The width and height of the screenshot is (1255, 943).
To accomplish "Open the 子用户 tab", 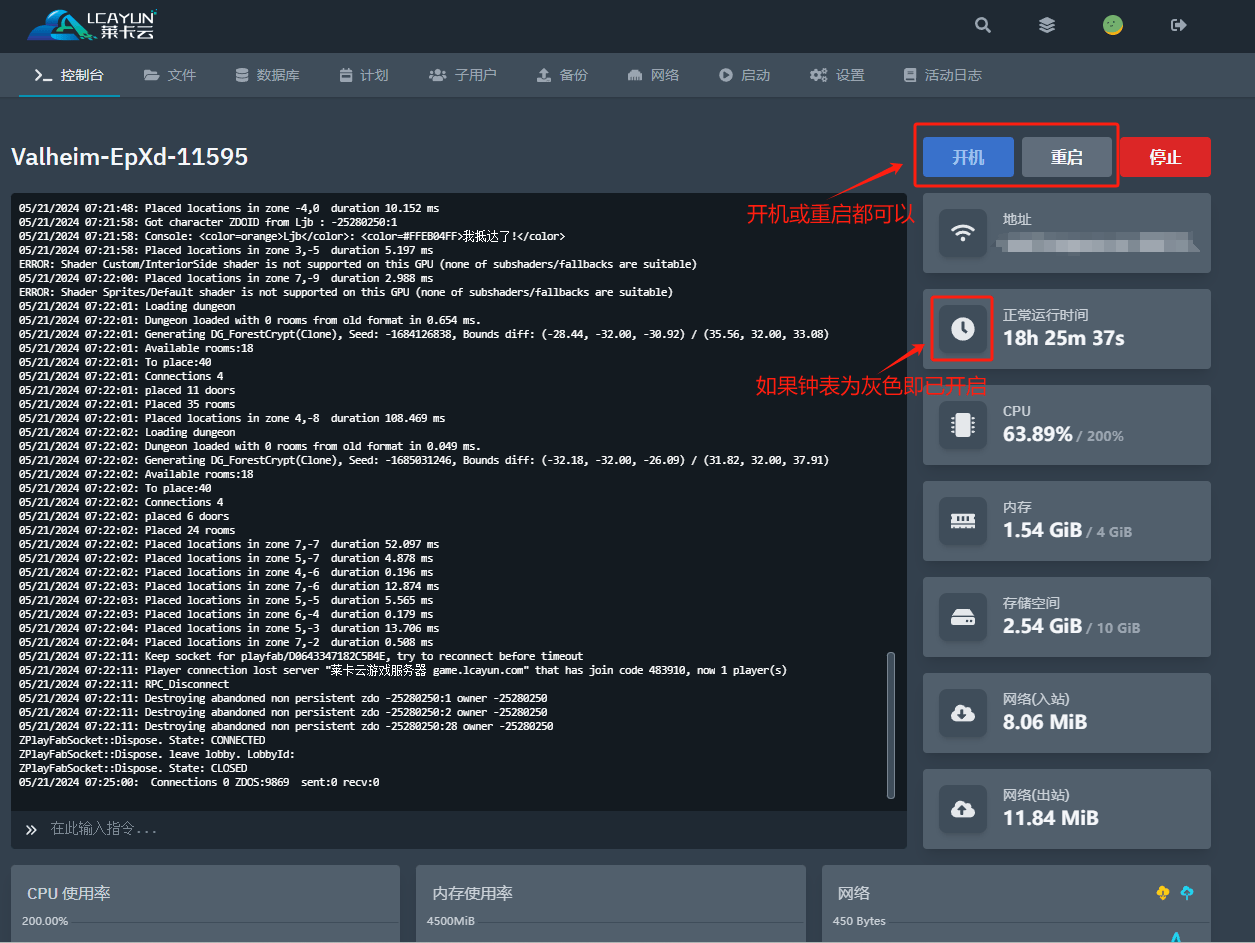I will (463, 75).
